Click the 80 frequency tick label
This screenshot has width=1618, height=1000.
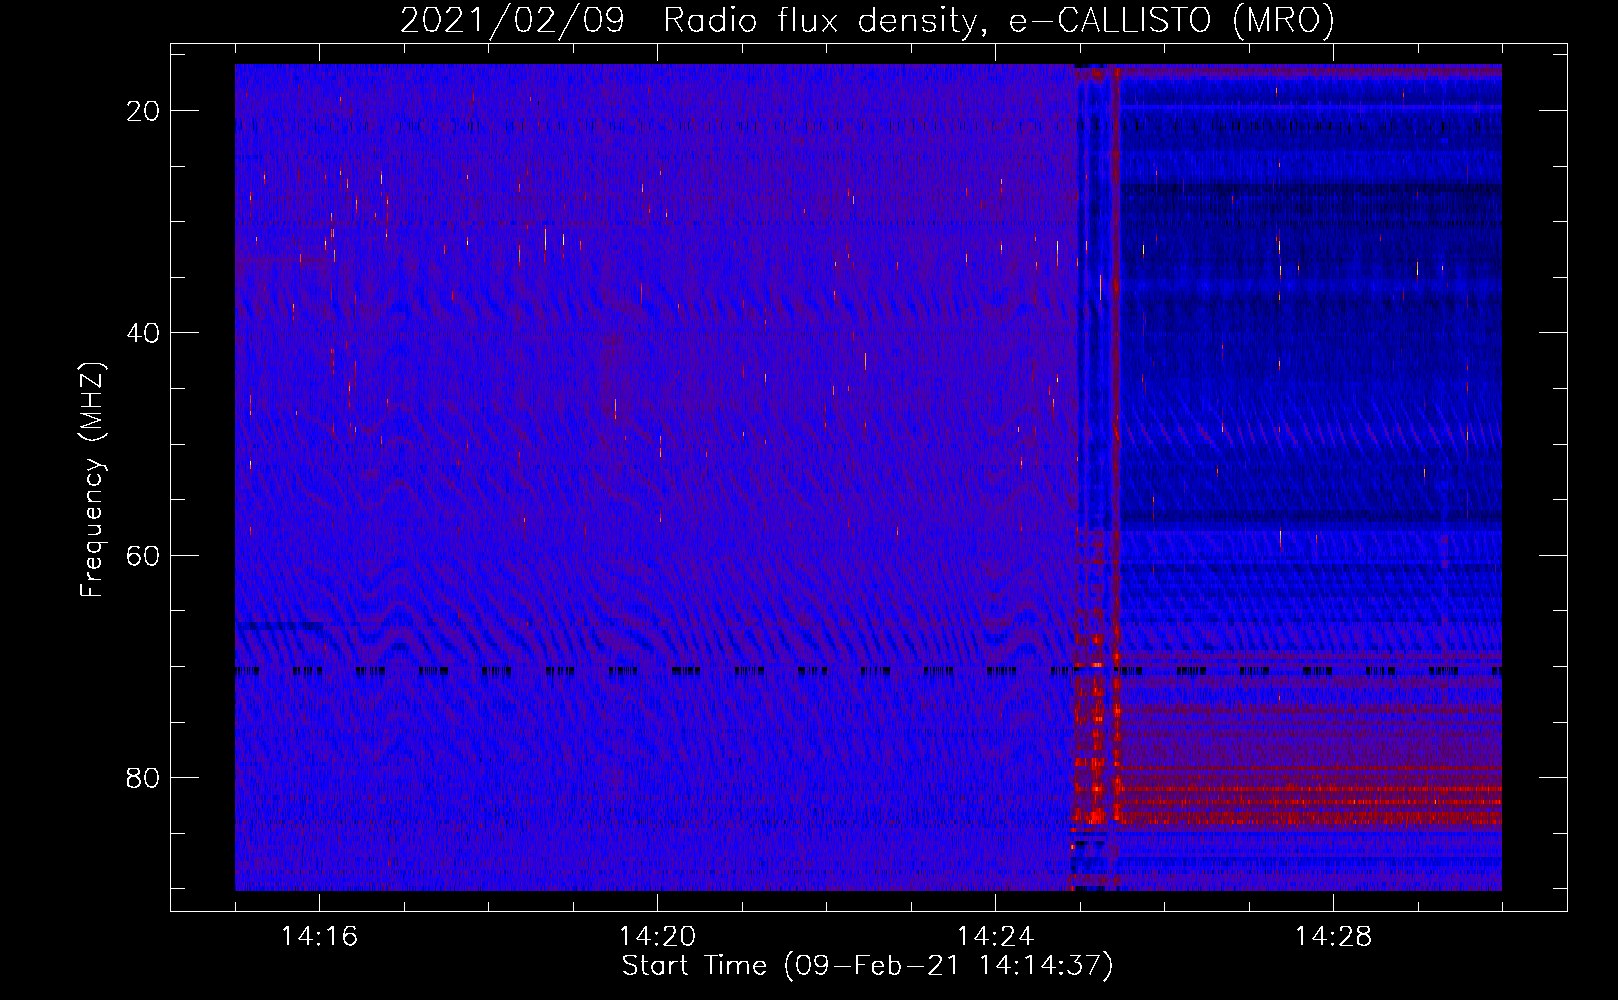pos(143,777)
